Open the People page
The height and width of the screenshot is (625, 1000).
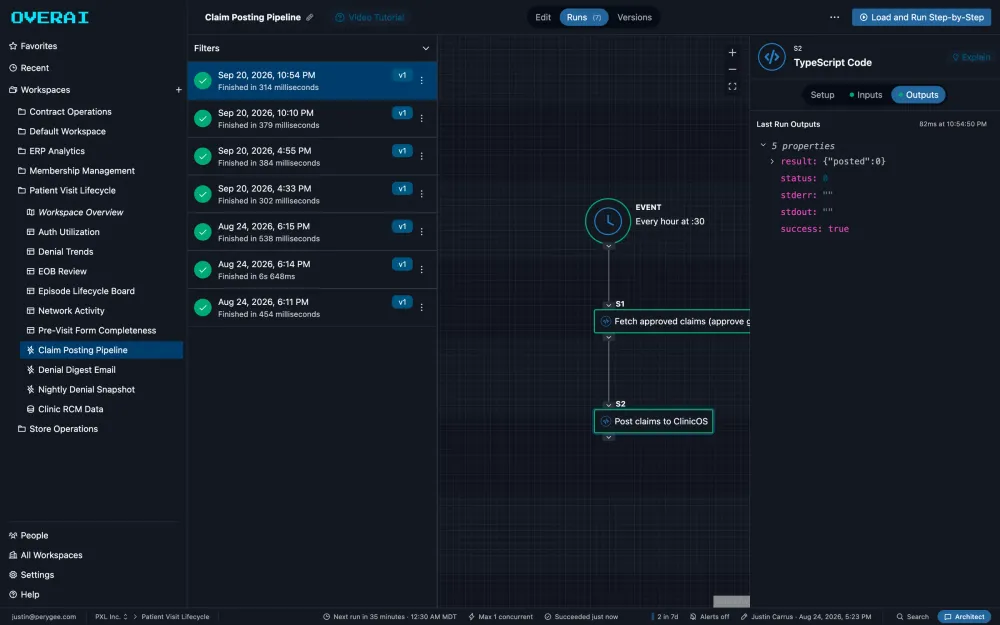click(x=29, y=535)
